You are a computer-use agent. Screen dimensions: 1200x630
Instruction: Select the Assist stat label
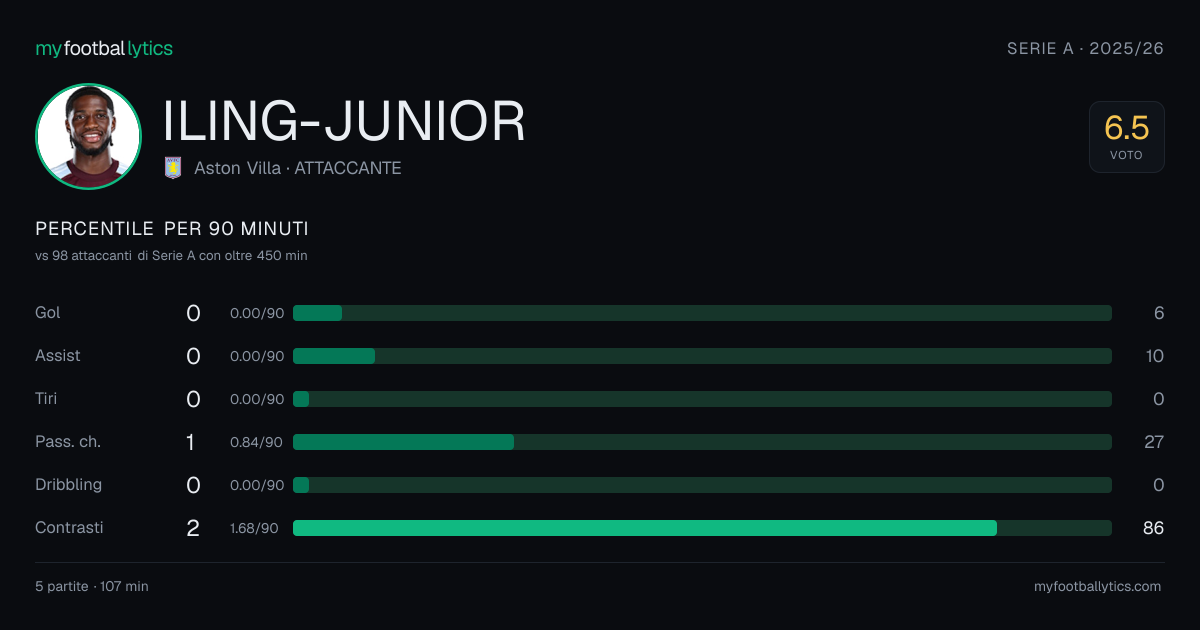[58, 356]
